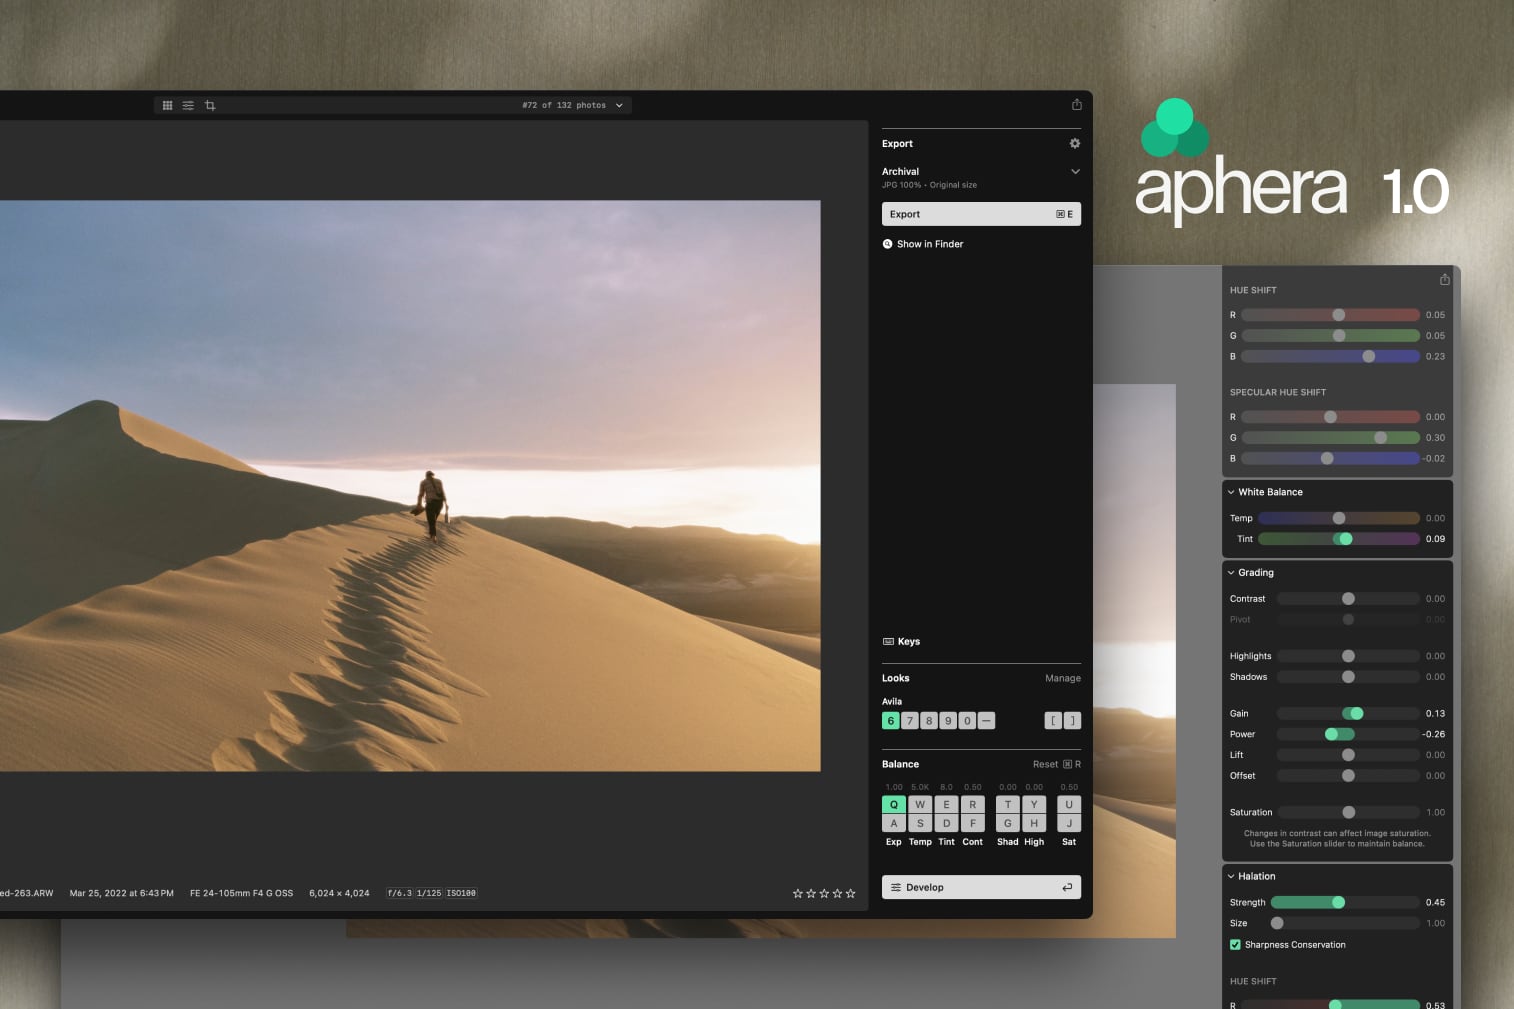Toggle Sharpness Conservation checkbox
The height and width of the screenshot is (1009, 1514).
point(1235,944)
